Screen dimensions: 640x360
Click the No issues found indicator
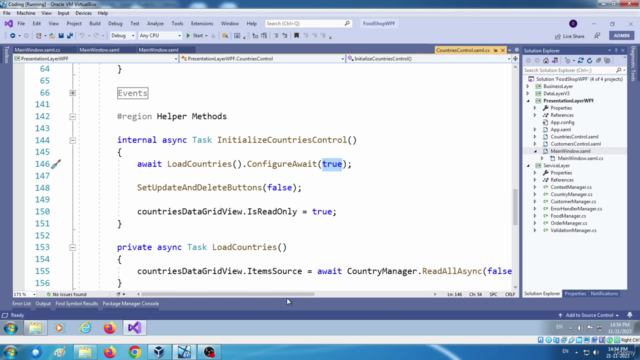(x=67, y=294)
